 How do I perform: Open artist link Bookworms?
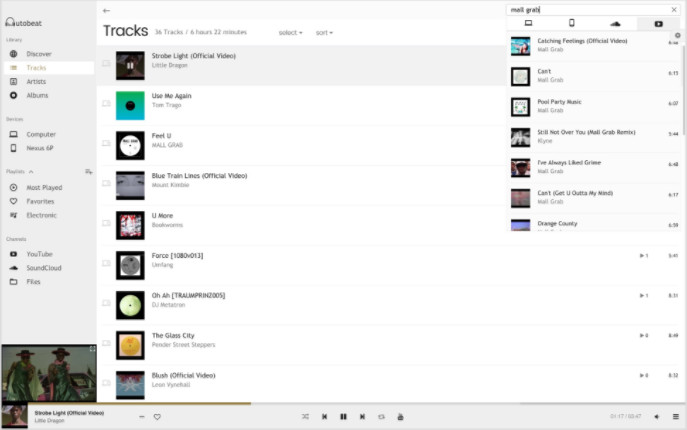click(x=167, y=225)
